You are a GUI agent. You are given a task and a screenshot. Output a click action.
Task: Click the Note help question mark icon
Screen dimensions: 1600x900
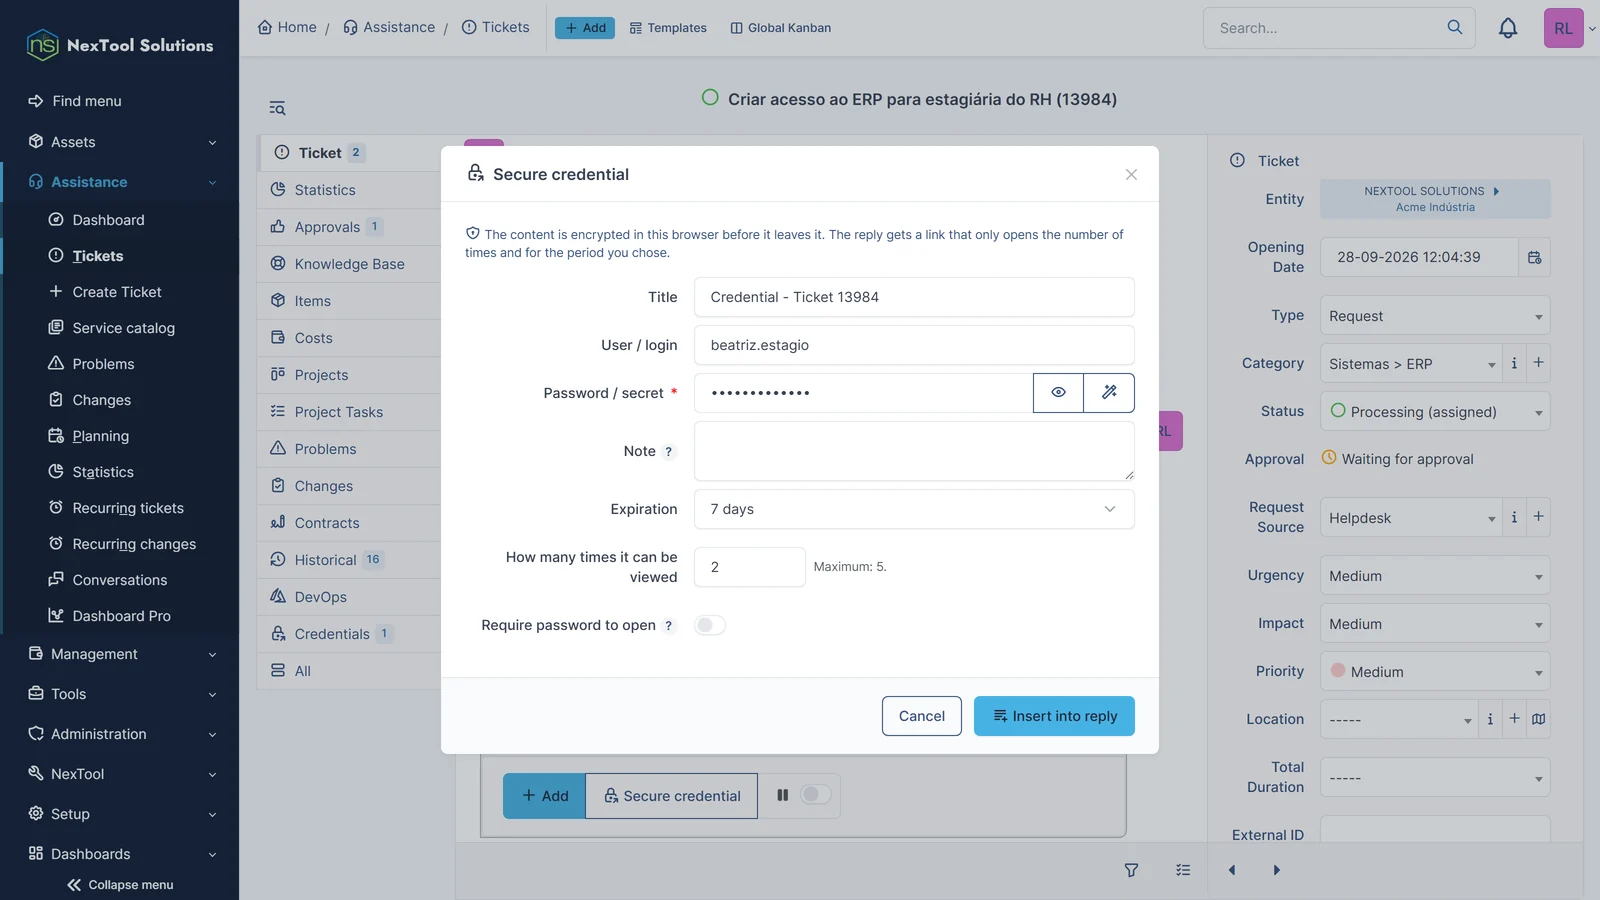(x=669, y=452)
